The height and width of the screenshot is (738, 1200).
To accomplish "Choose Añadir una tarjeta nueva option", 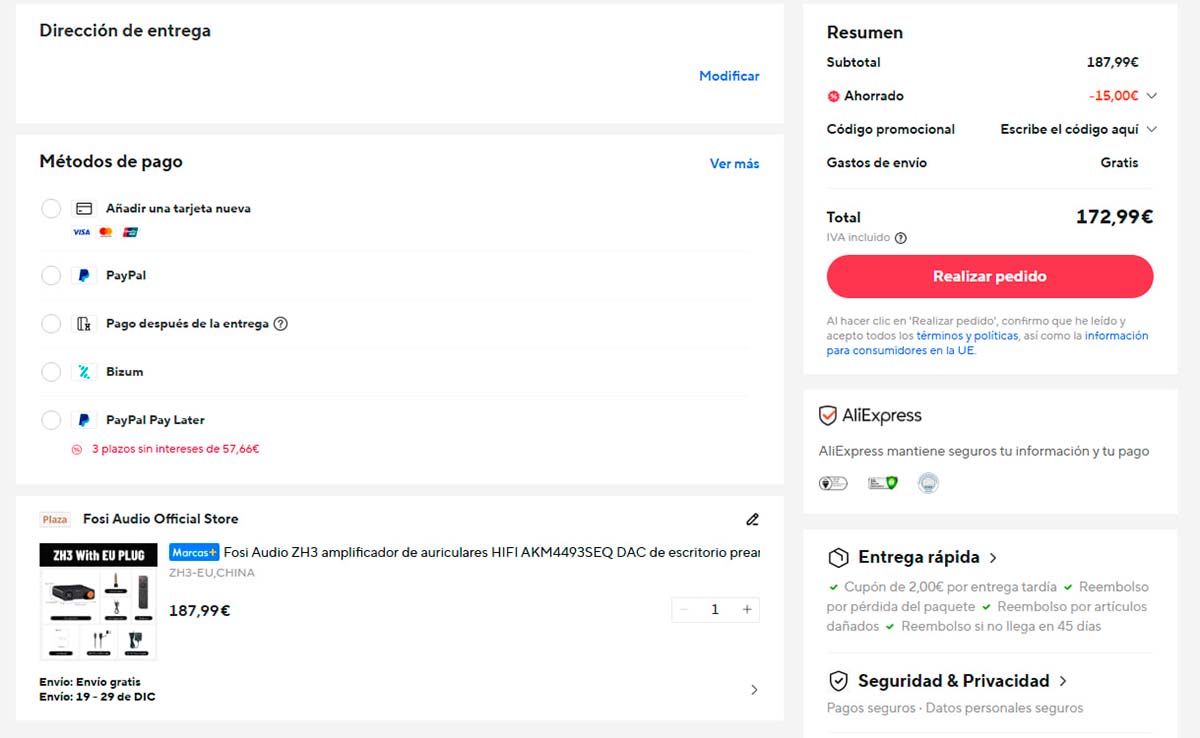I will click(51, 208).
